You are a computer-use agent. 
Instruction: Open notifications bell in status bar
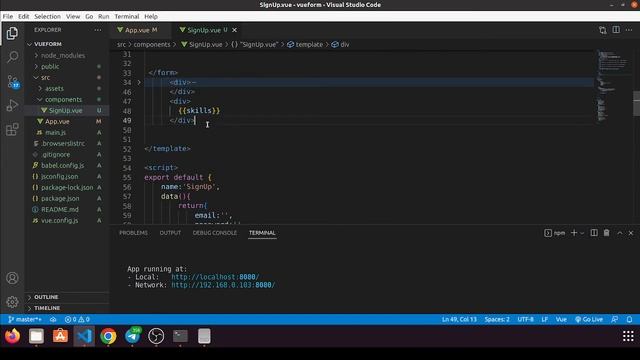pyautogui.click(x=629, y=319)
